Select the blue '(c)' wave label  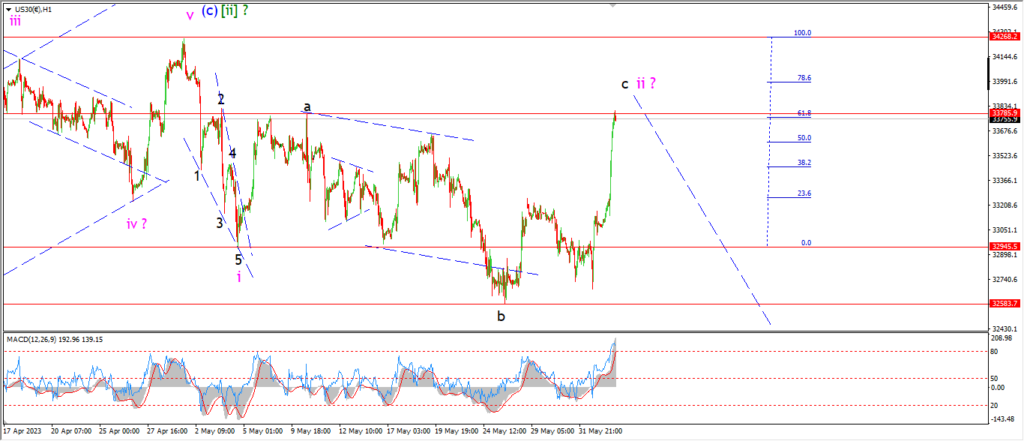[210, 11]
